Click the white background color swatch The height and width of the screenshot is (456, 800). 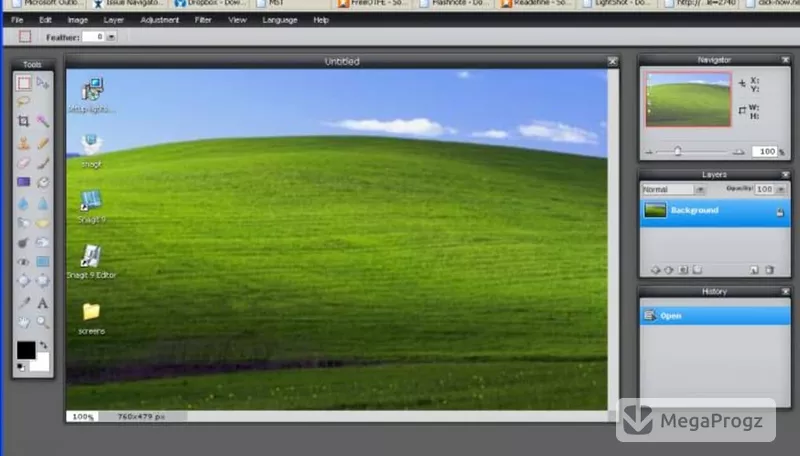point(41,363)
